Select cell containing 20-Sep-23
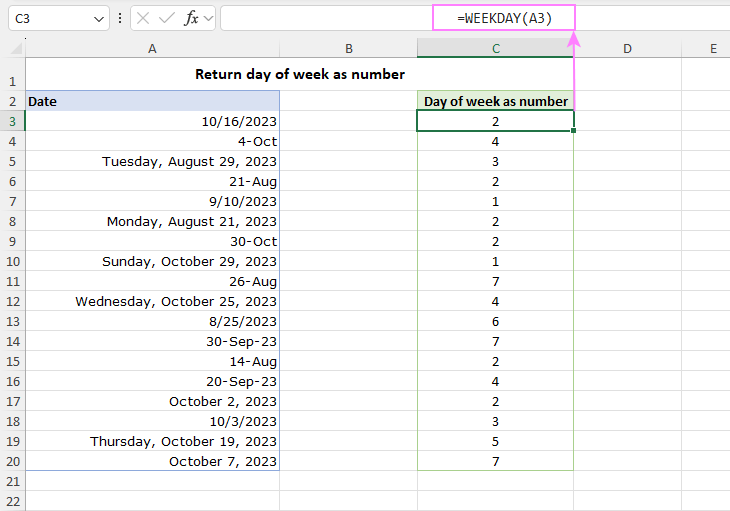 [153, 382]
